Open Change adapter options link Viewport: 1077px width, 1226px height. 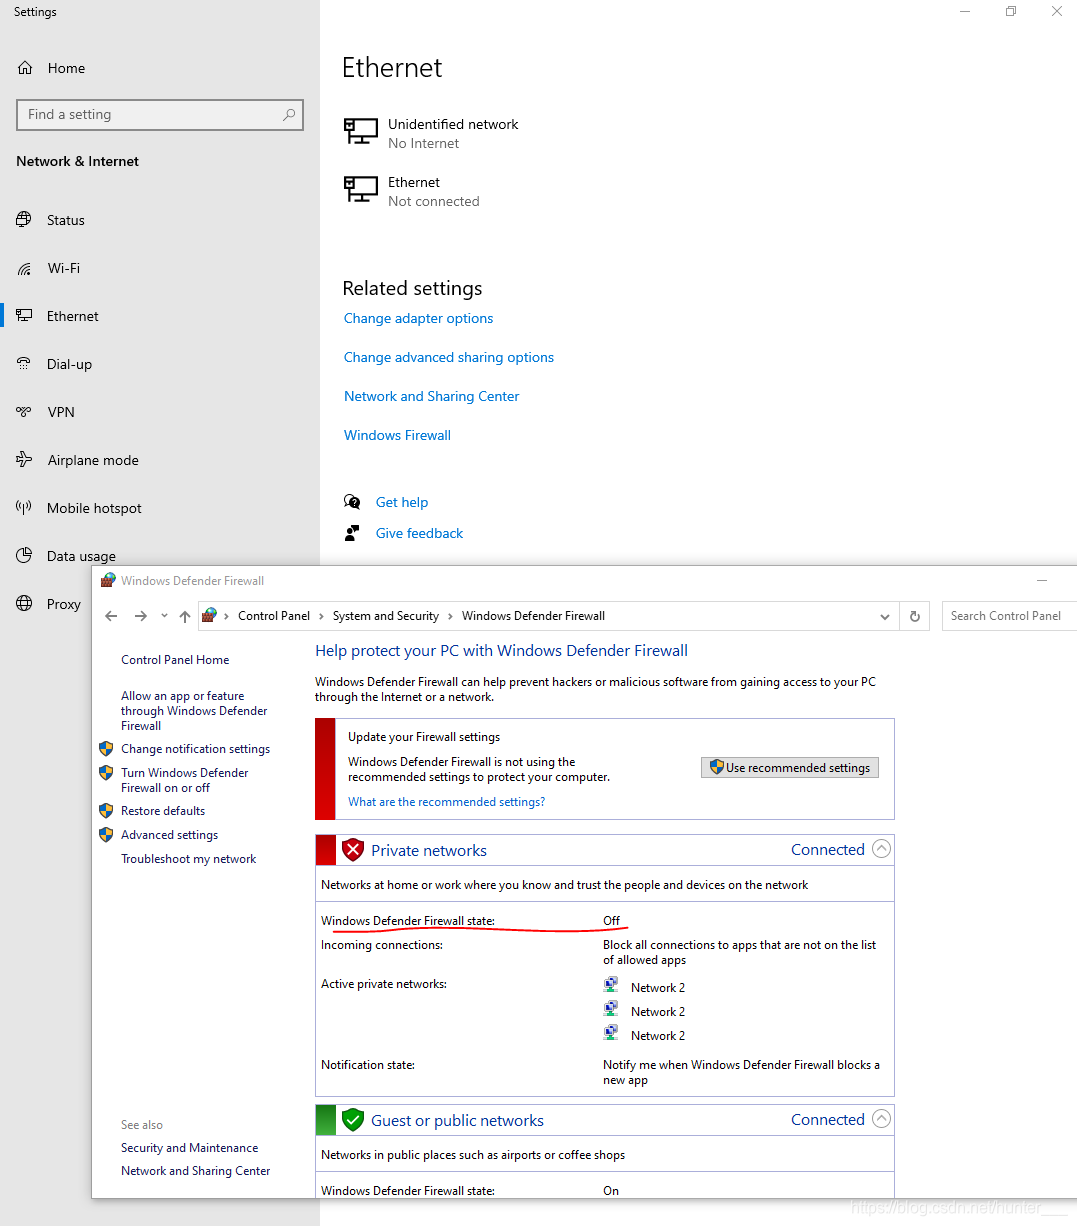point(418,318)
